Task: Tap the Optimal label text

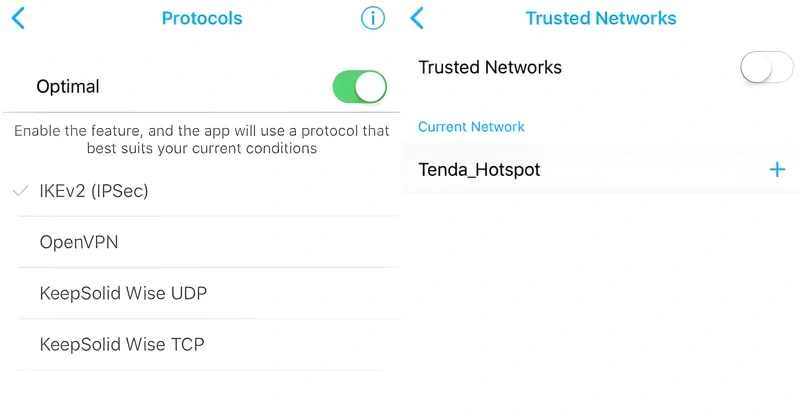Action: coord(68,87)
